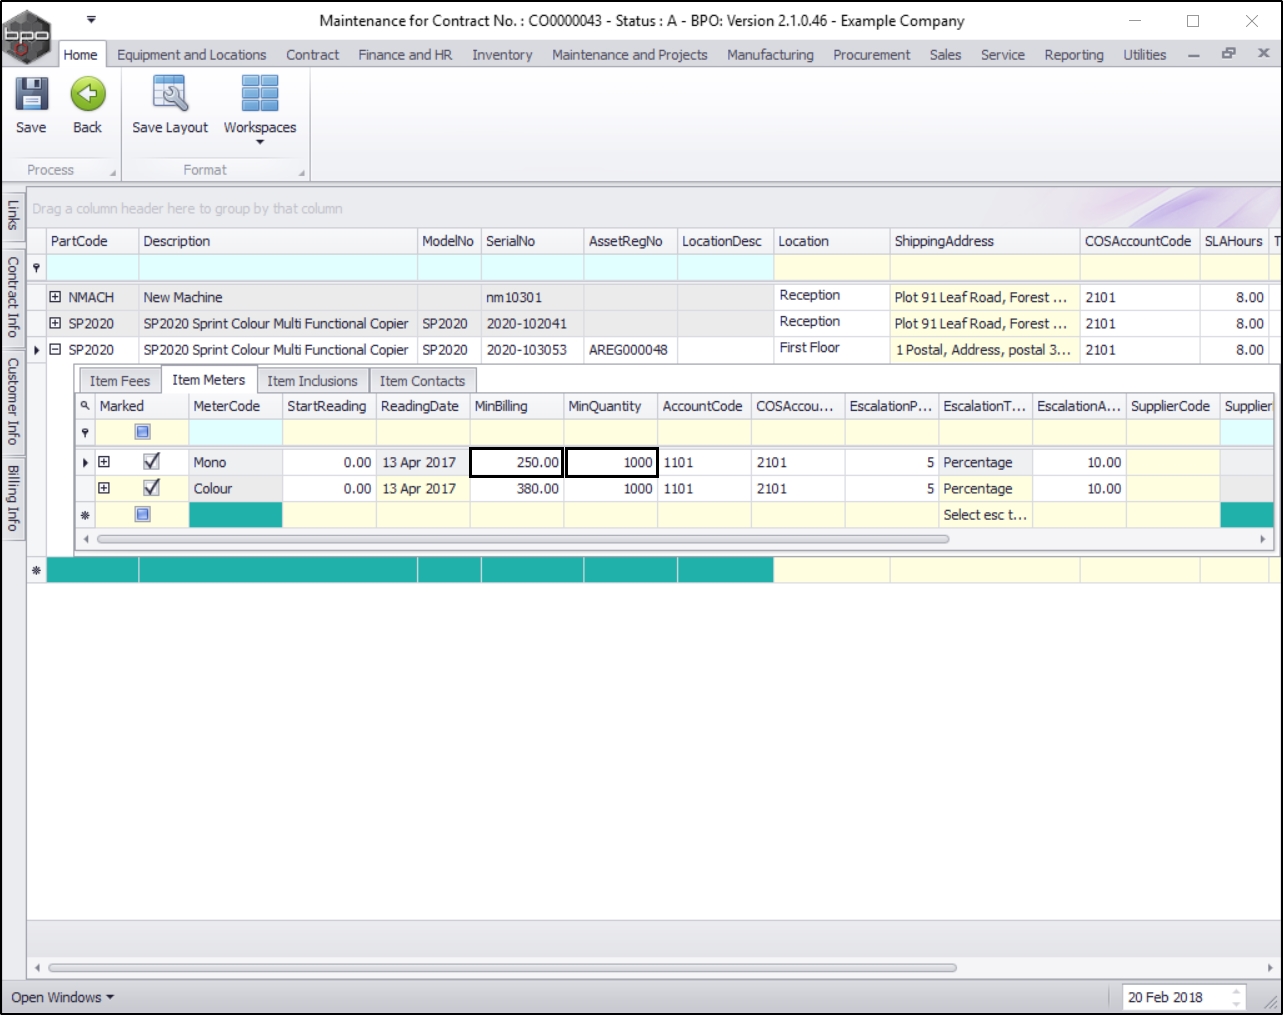Open the Workspaces icon menu
Image resolution: width=1283 pixels, height=1015 pixels.
(260, 93)
